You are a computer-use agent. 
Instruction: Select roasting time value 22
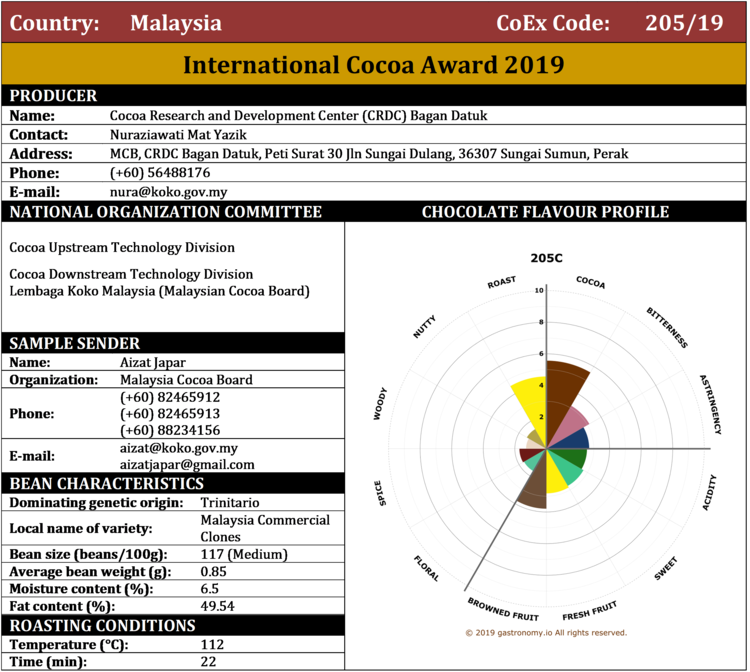coord(208,661)
